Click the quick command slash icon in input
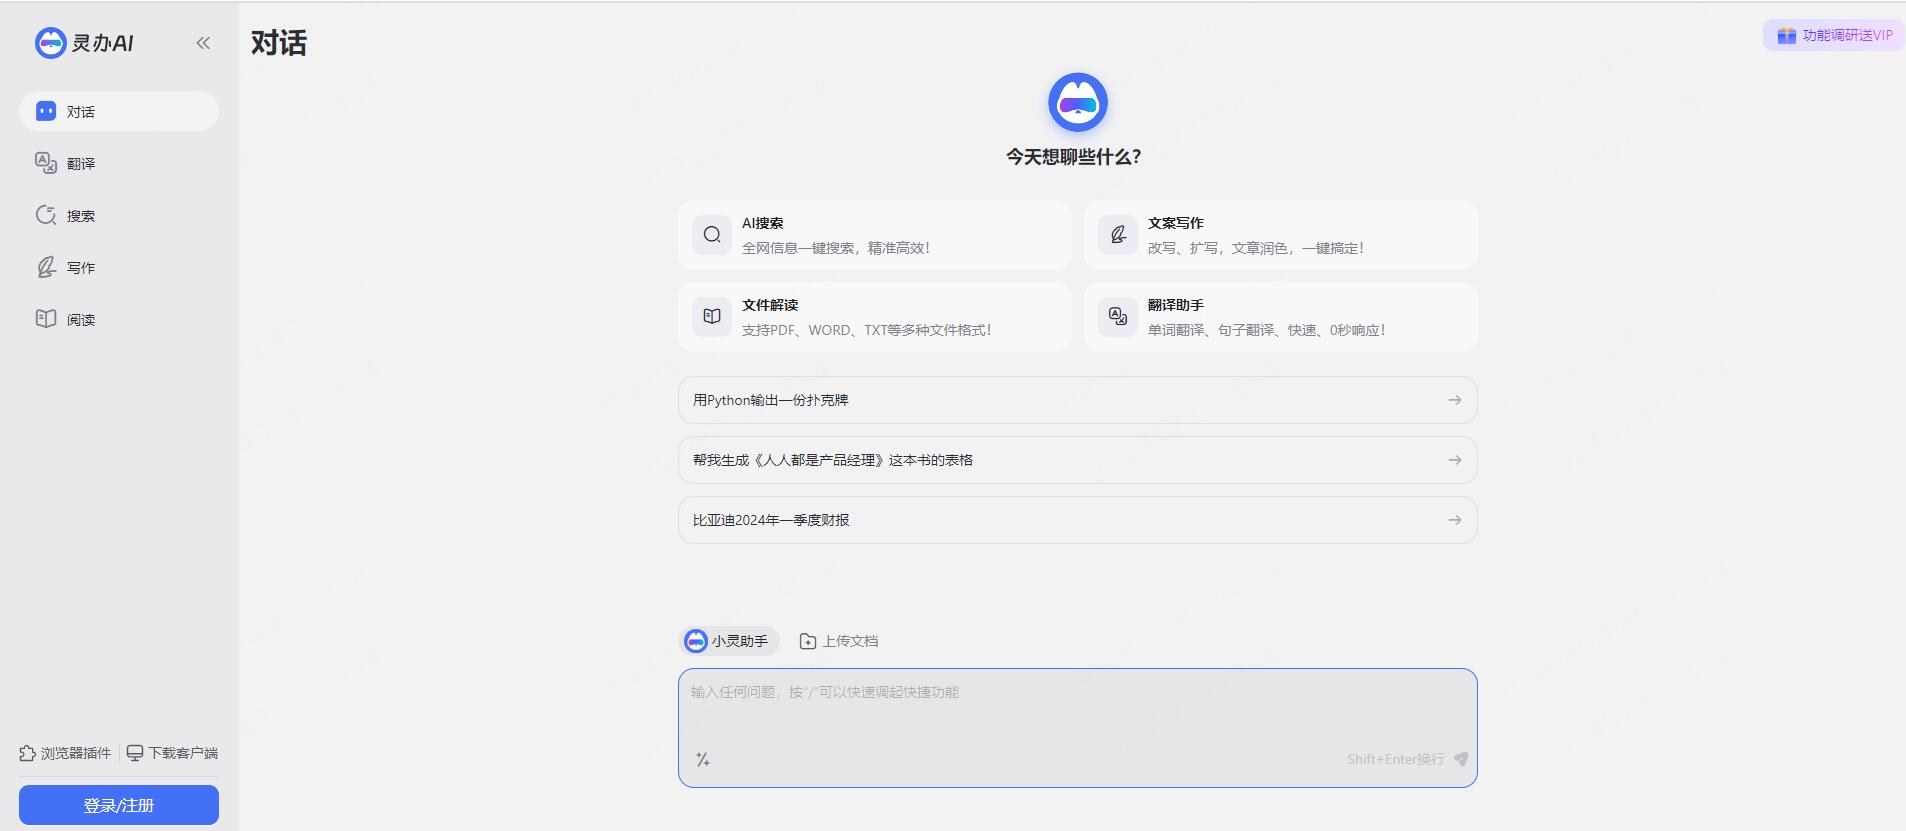This screenshot has width=1906, height=831. click(x=703, y=760)
